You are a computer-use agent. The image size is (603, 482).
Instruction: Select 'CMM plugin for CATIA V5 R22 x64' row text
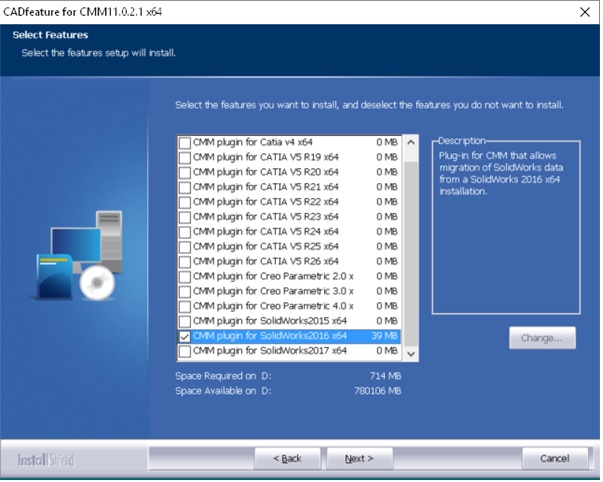(x=266, y=202)
